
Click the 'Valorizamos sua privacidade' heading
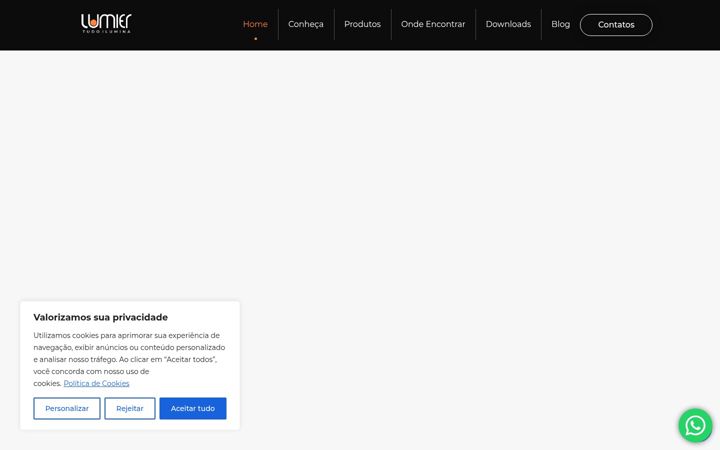101,317
